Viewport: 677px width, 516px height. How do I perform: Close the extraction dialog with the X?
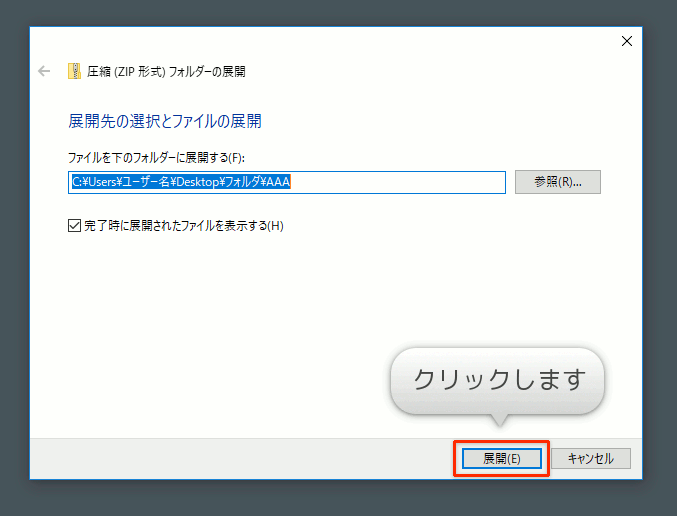tap(627, 41)
